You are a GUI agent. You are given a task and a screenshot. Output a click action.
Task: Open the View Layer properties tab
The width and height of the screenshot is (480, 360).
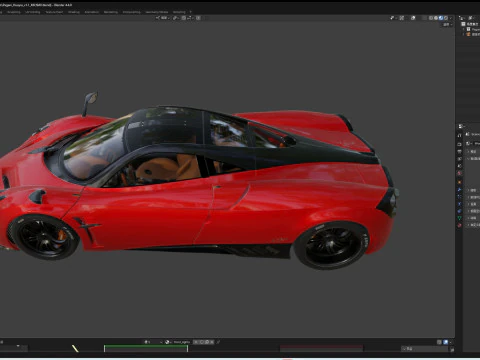coord(460,159)
